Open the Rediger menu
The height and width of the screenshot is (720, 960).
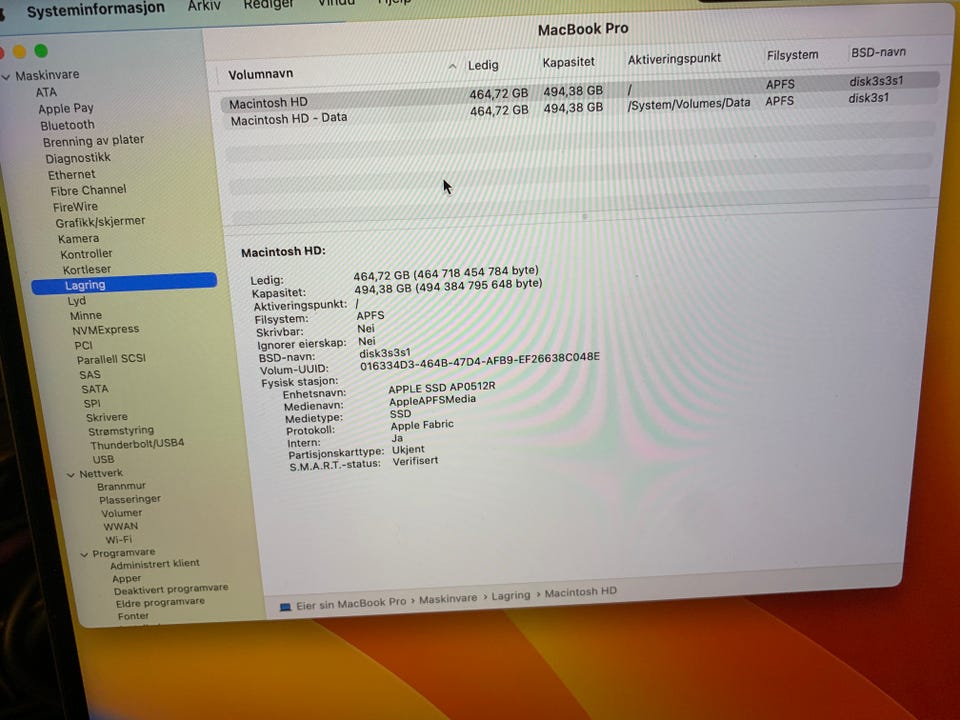click(268, 5)
